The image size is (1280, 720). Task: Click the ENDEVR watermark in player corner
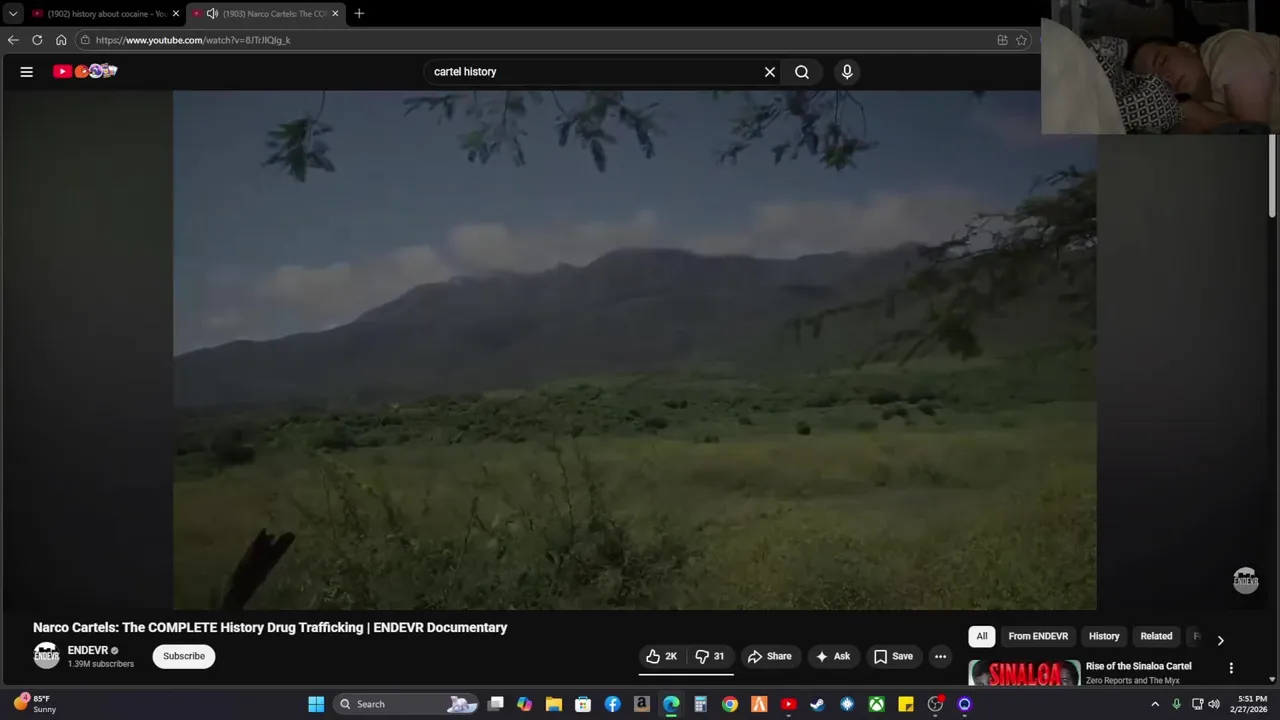tap(1245, 580)
